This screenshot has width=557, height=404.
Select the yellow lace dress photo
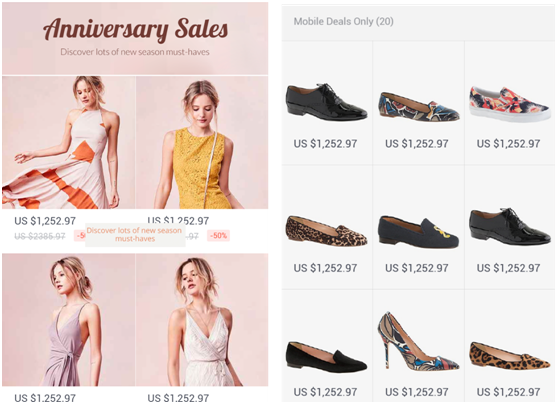pos(202,142)
